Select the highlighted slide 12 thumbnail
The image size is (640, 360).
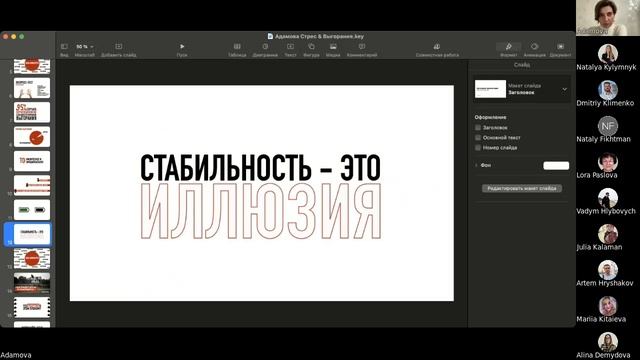coord(32,234)
